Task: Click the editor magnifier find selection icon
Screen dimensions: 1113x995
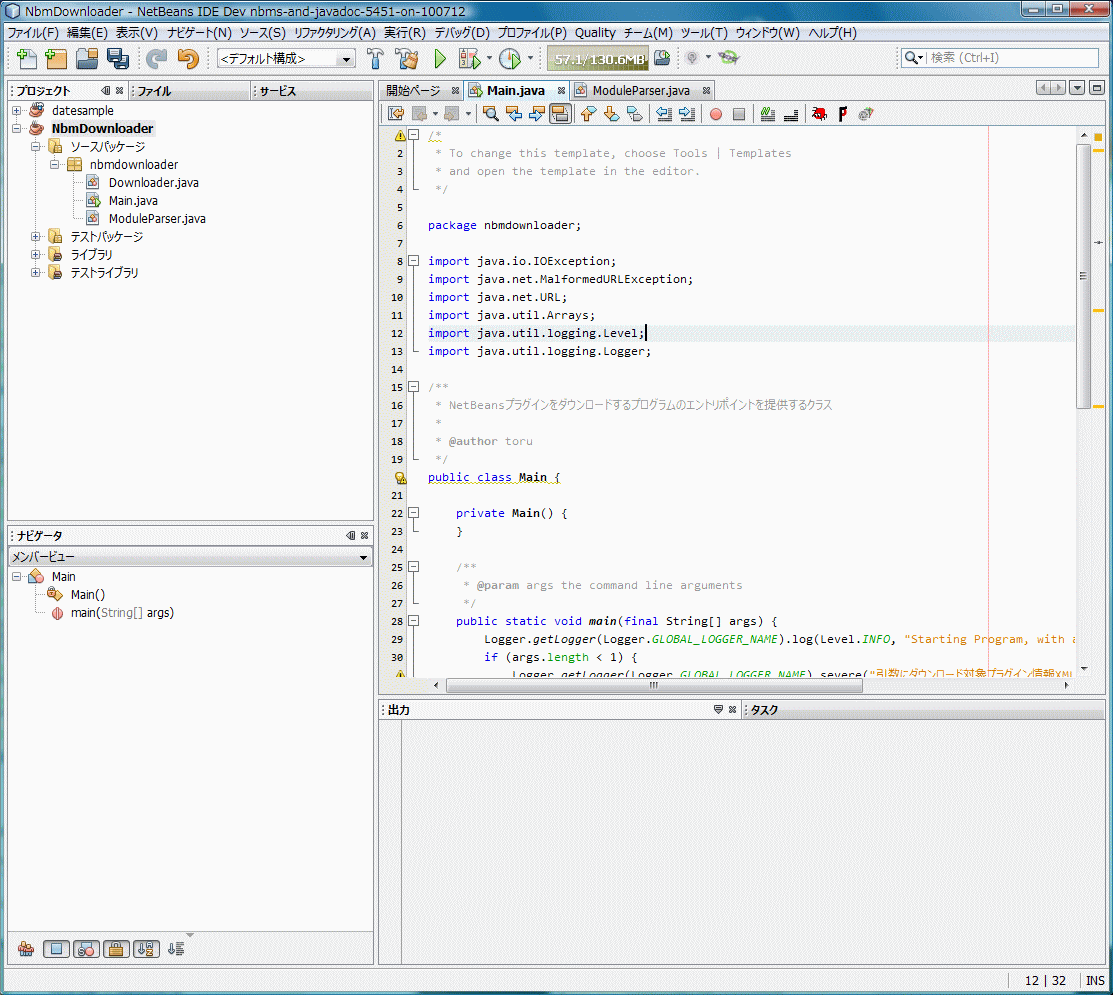Action: pos(490,114)
